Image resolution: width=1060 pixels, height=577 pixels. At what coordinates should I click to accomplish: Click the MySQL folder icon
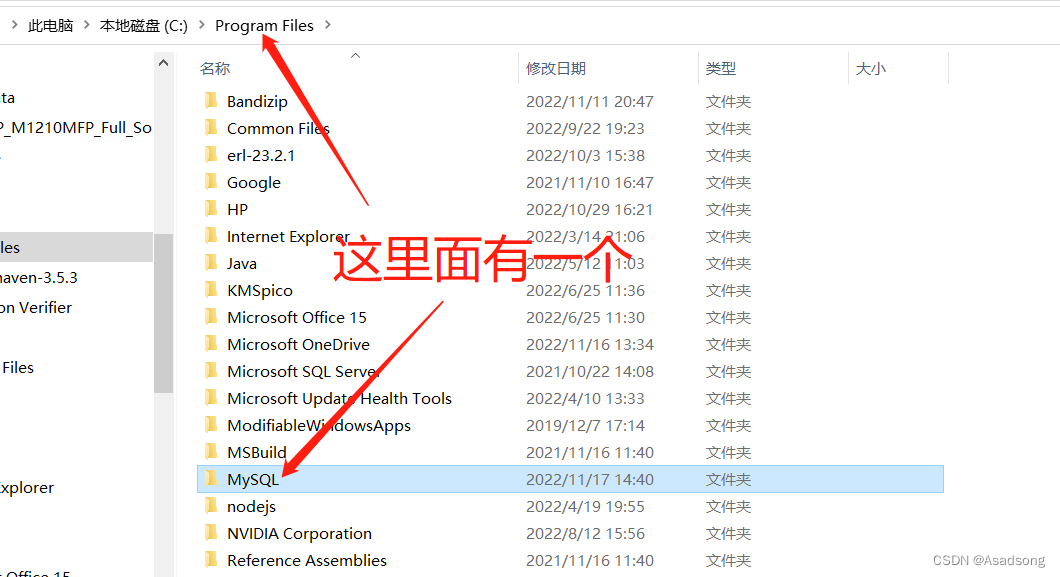pyautogui.click(x=211, y=479)
